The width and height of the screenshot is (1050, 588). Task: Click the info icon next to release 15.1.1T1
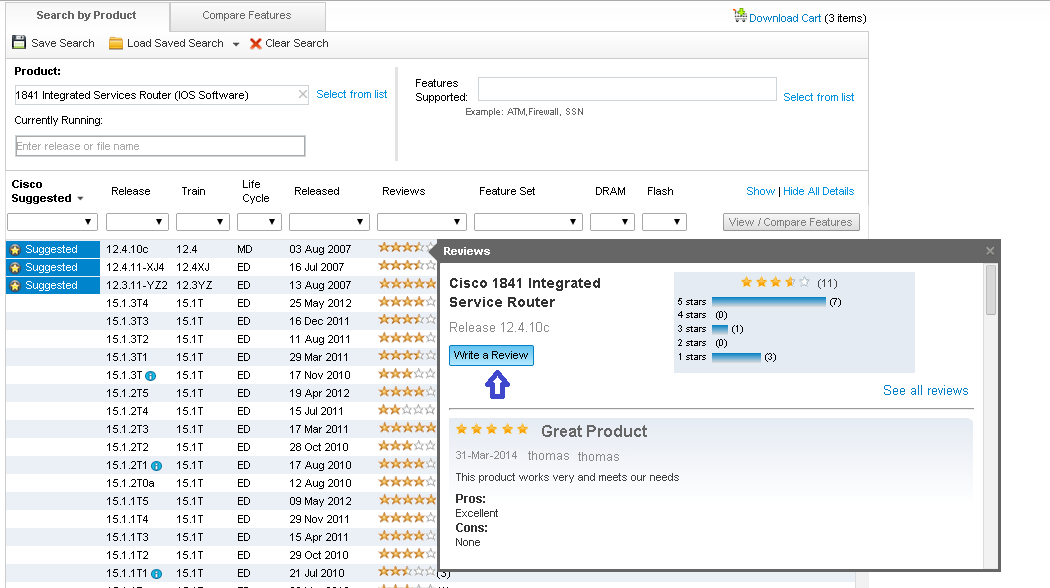[156, 574]
